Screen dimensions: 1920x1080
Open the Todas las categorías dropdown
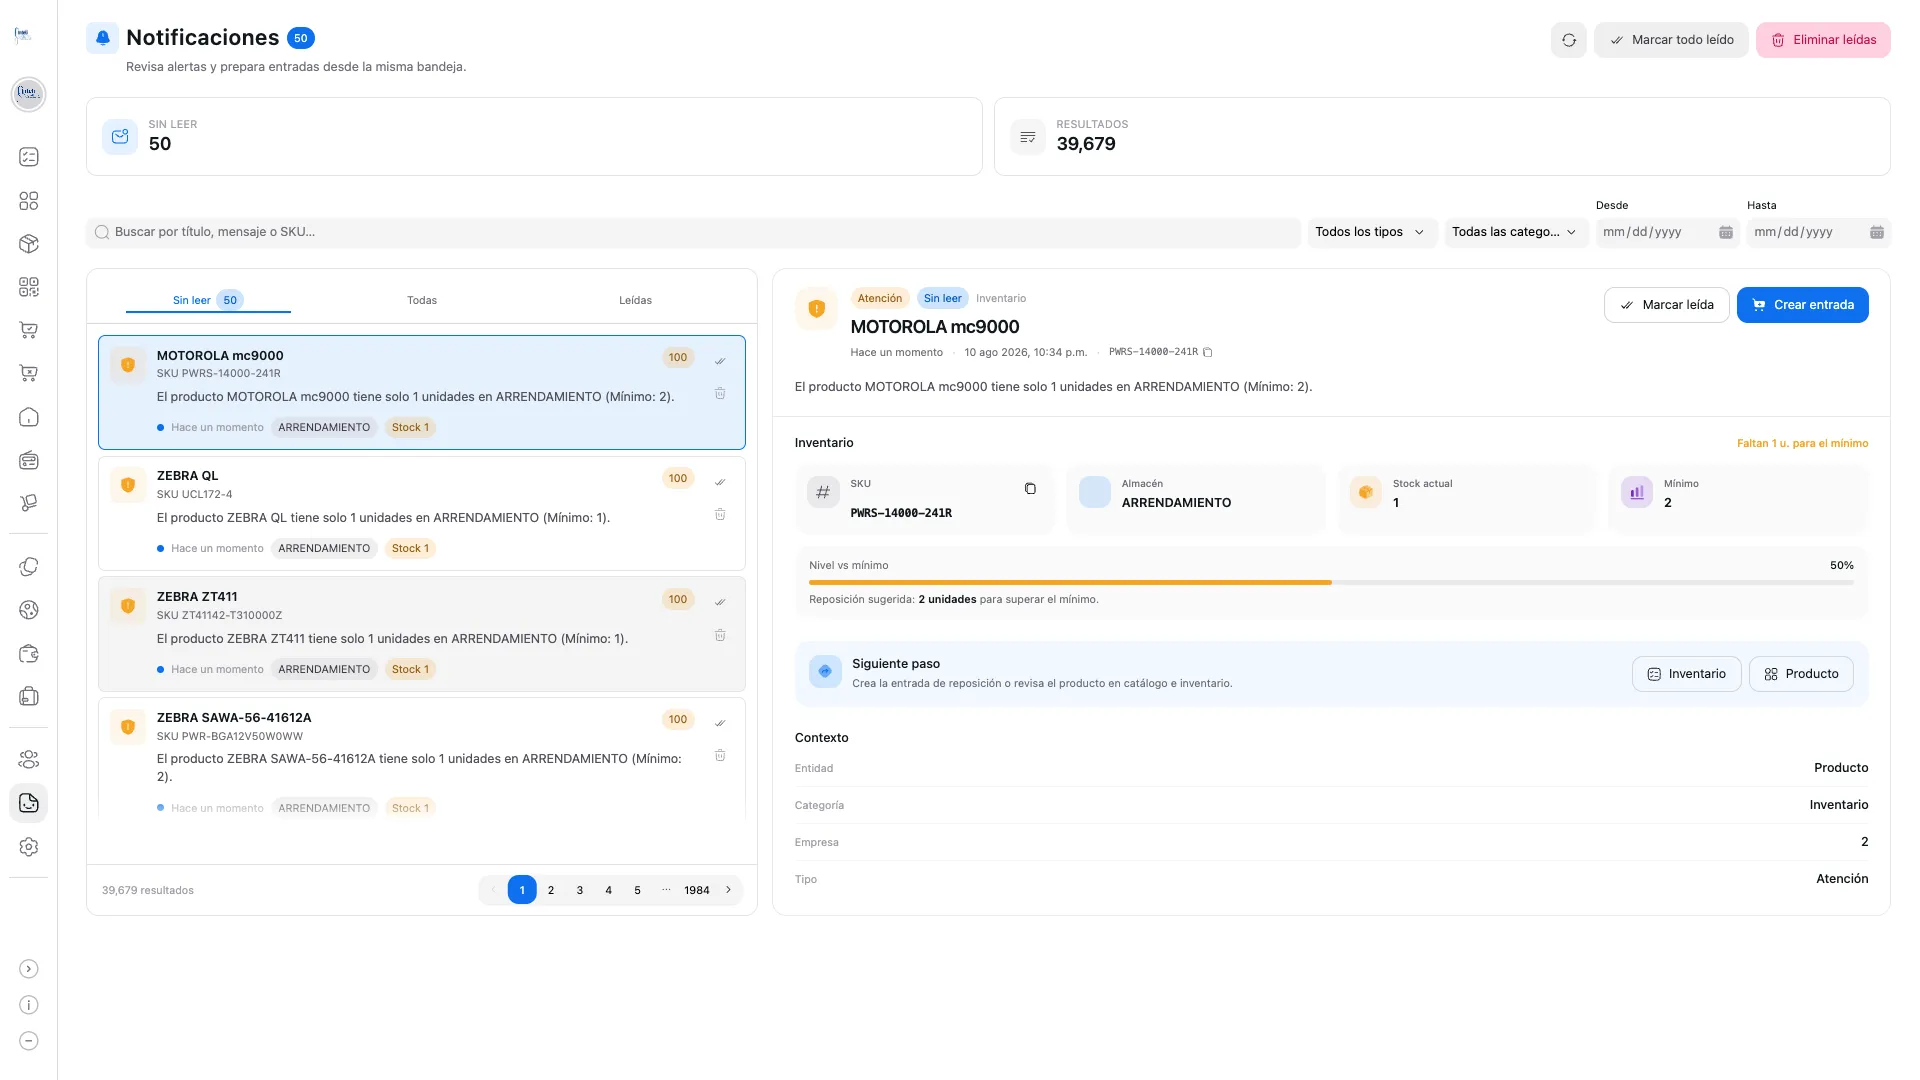coord(1516,232)
